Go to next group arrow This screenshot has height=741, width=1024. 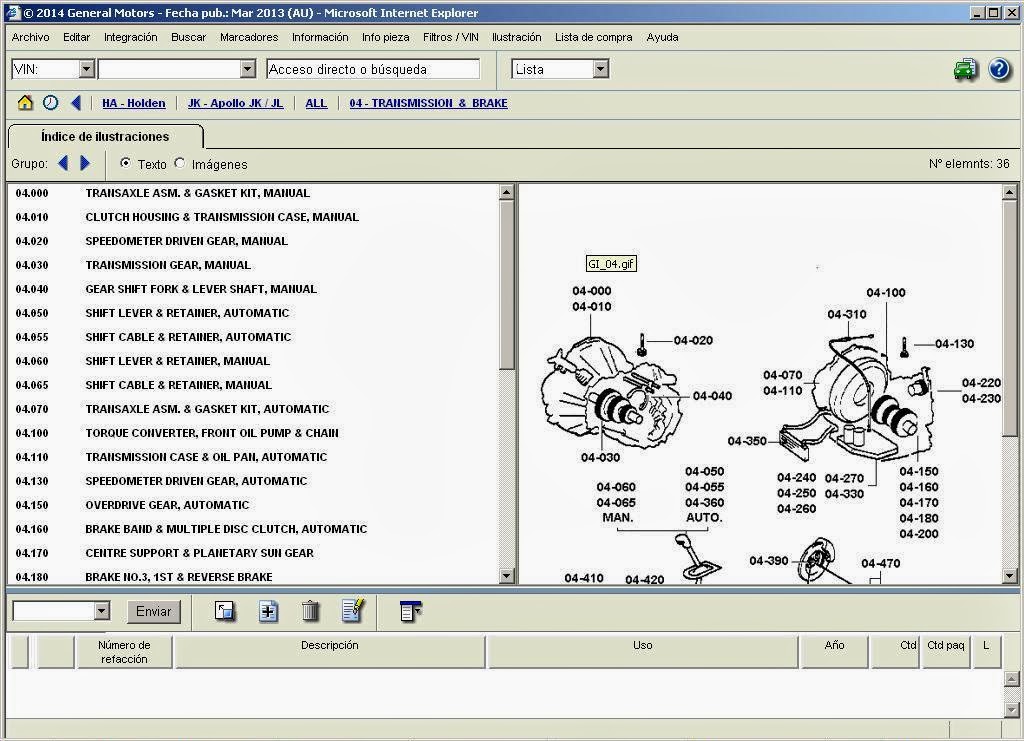[85, 163]
